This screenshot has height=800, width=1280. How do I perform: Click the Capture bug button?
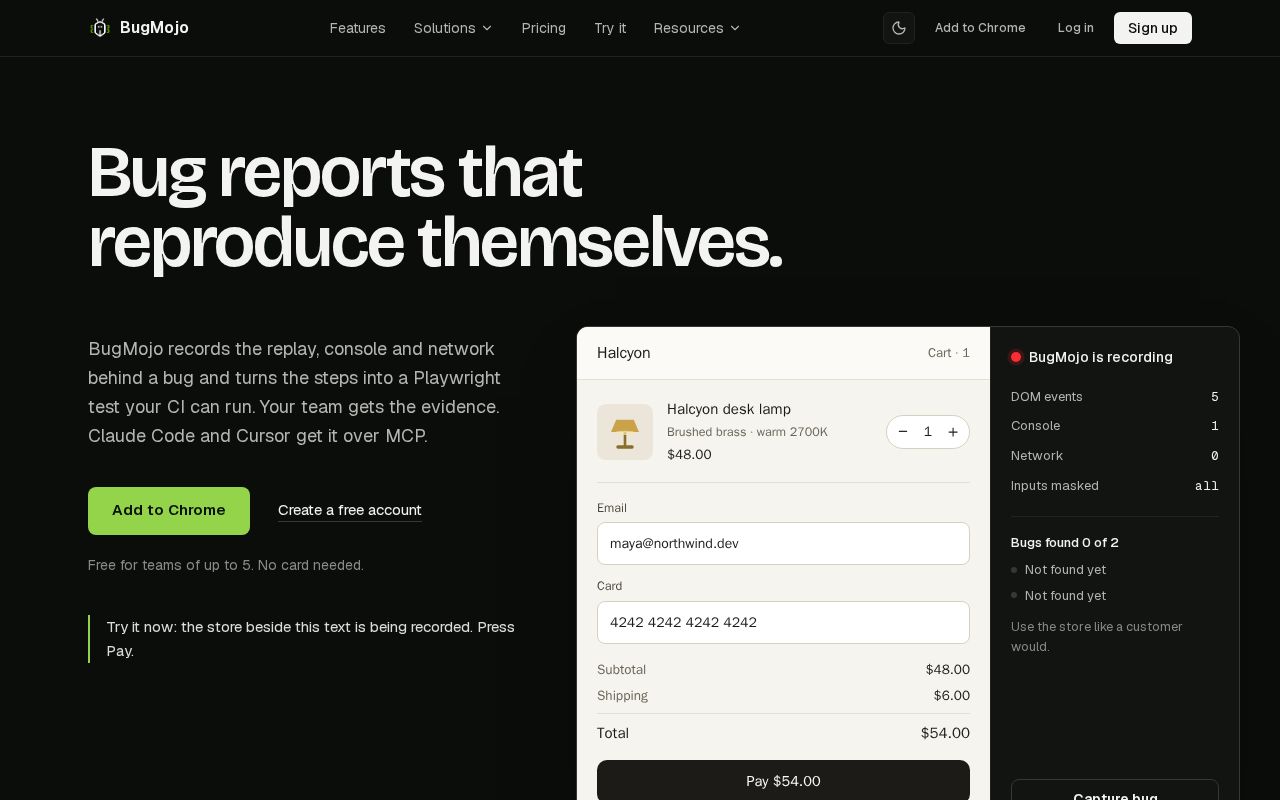[x=1115, y=790]
